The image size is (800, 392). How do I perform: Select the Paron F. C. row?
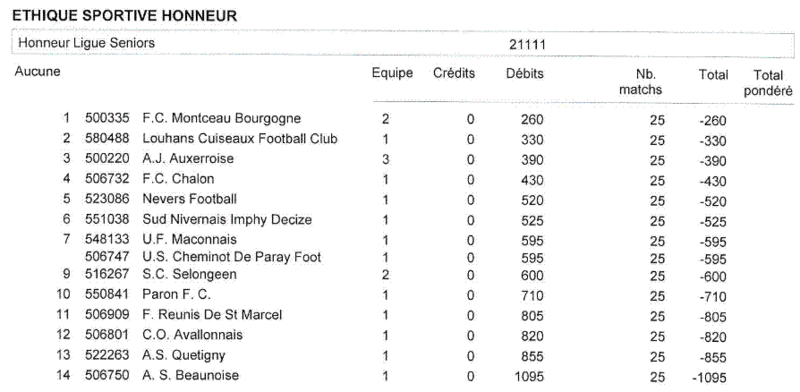coord(394,296)
